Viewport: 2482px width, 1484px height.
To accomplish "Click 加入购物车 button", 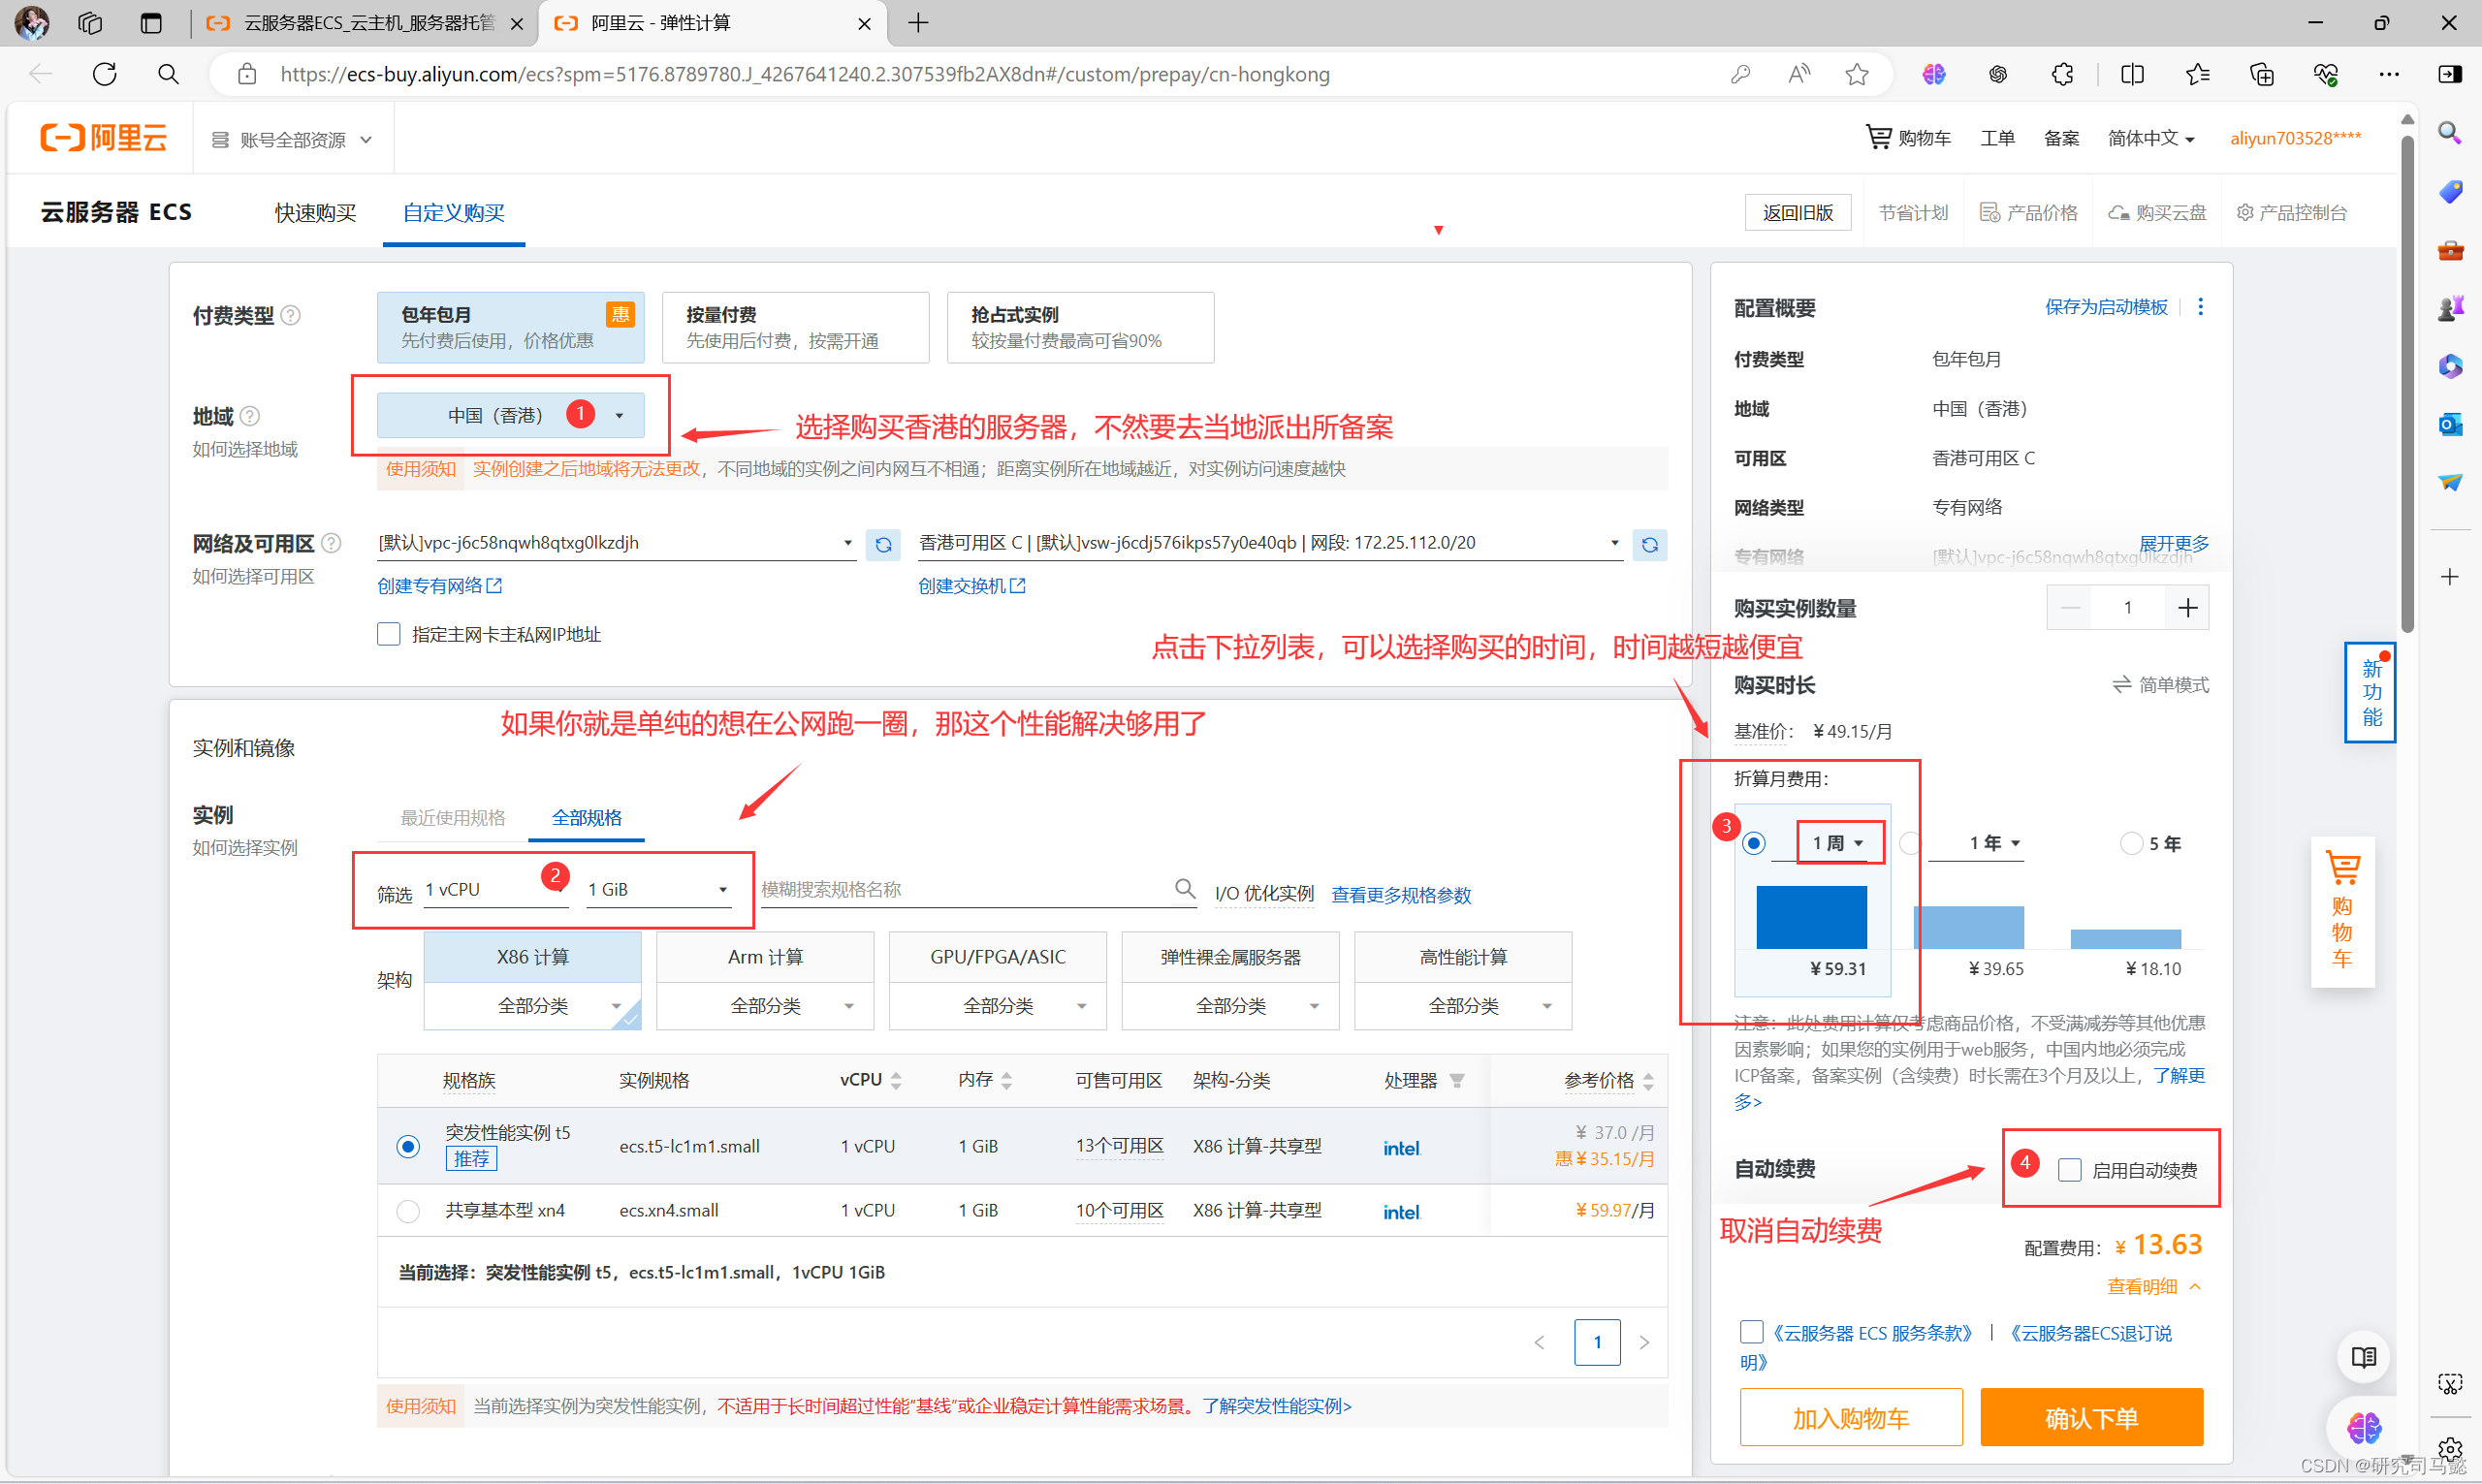I will [x=1851, y=1417].
